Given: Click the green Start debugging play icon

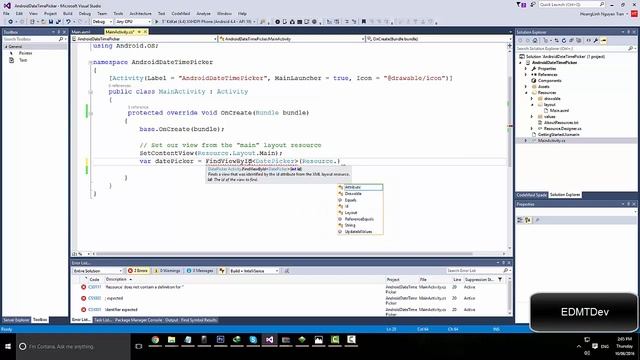Looking at the screenshot, I should coord(156,22).
